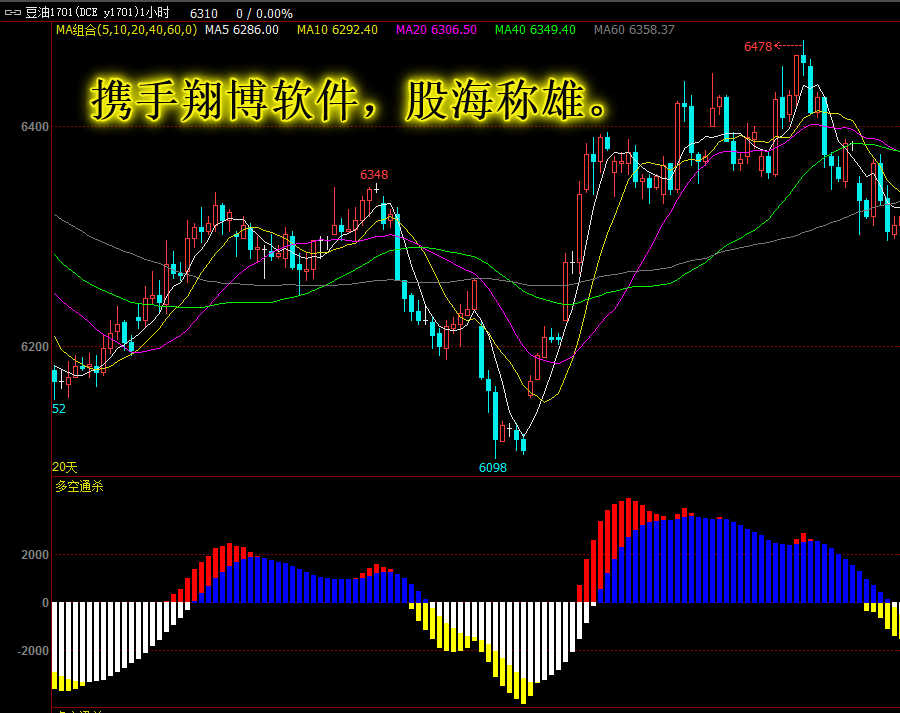This screenshot has height=713, width=900.
Task: Click the latest price 6310 in header
Action: tap(204, 13)
